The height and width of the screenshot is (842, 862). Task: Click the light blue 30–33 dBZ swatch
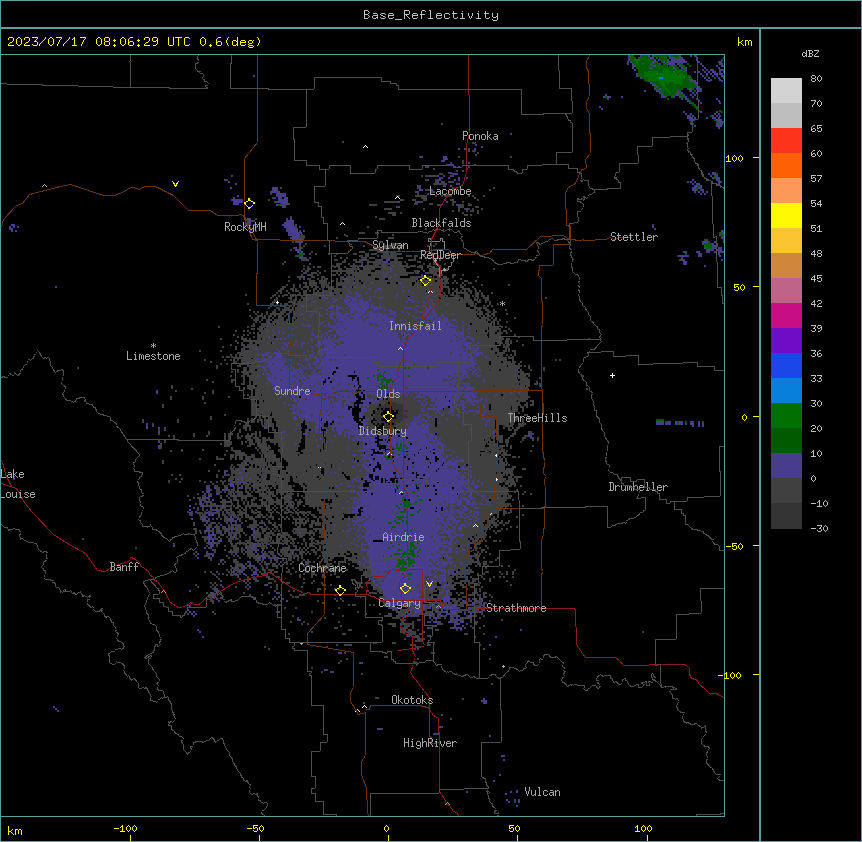point(786,391)
